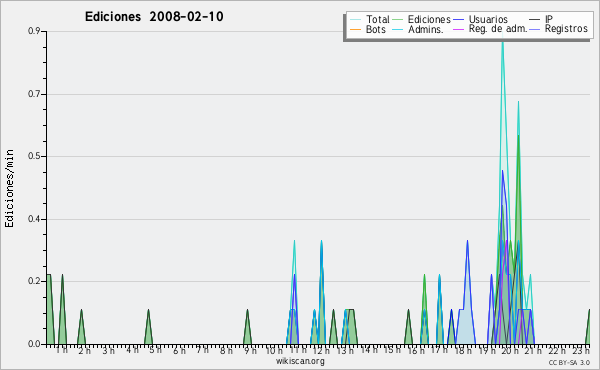Click the Ediciones legend green line
Screen dimensions: 600x370
click(398, 20)
